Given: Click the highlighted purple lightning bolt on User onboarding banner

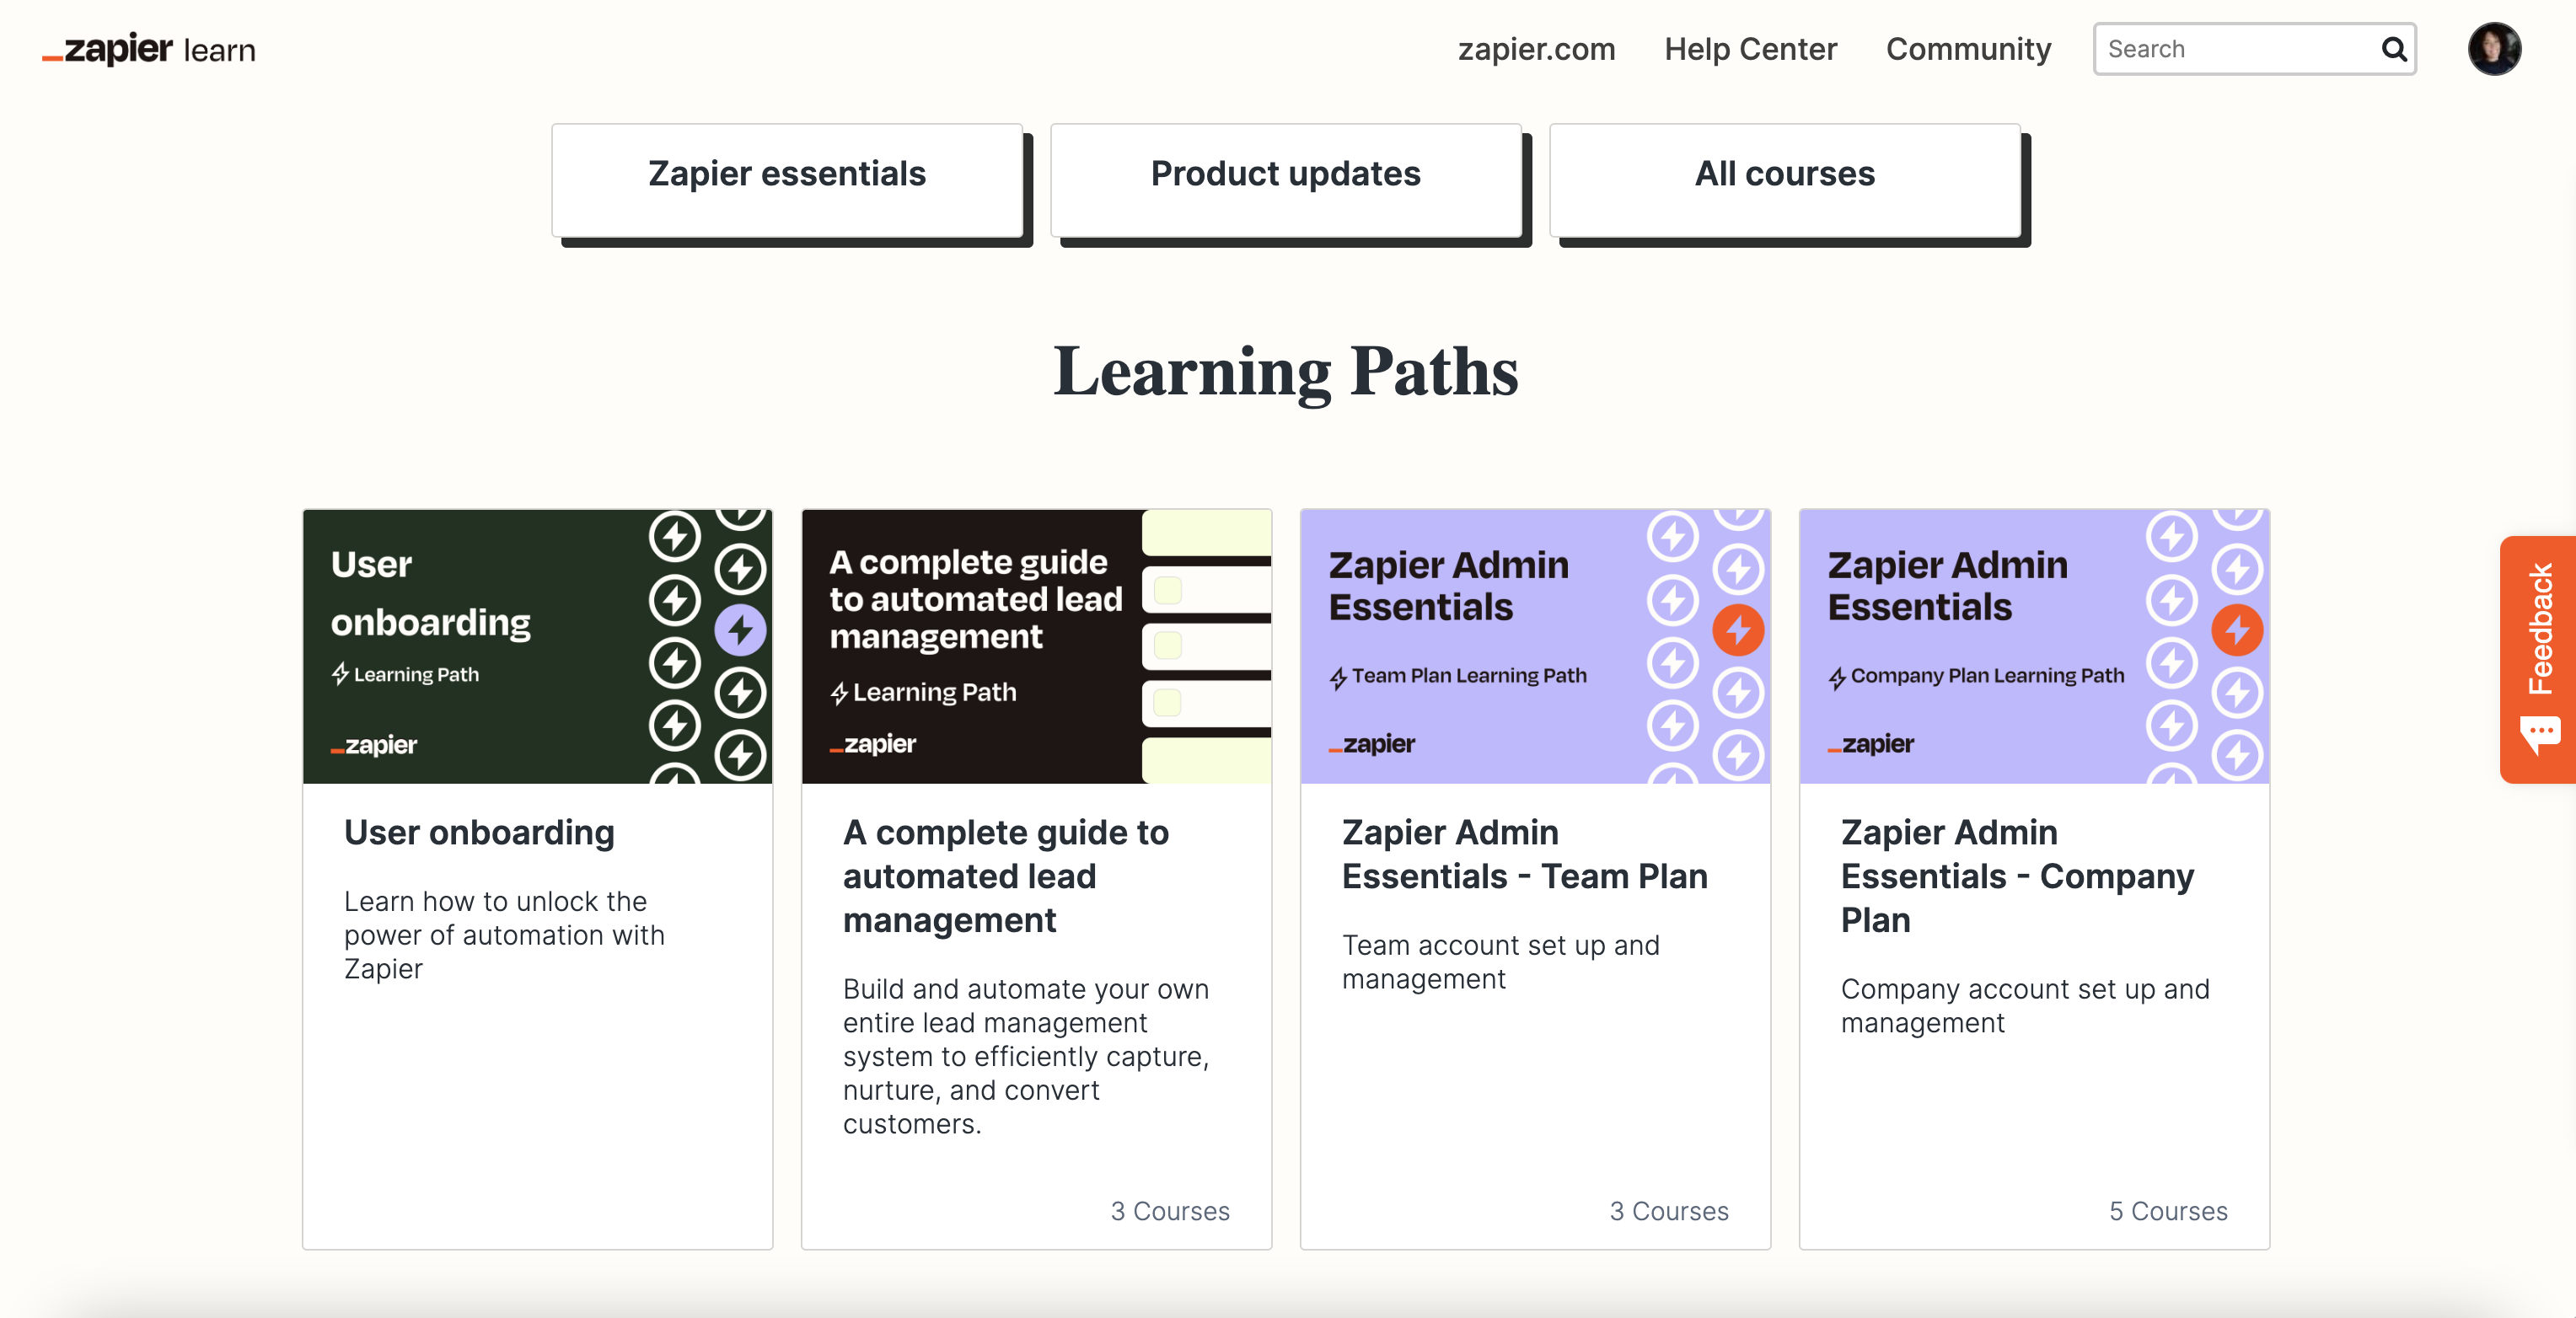Looking at the screenshot, I should 740,630.
